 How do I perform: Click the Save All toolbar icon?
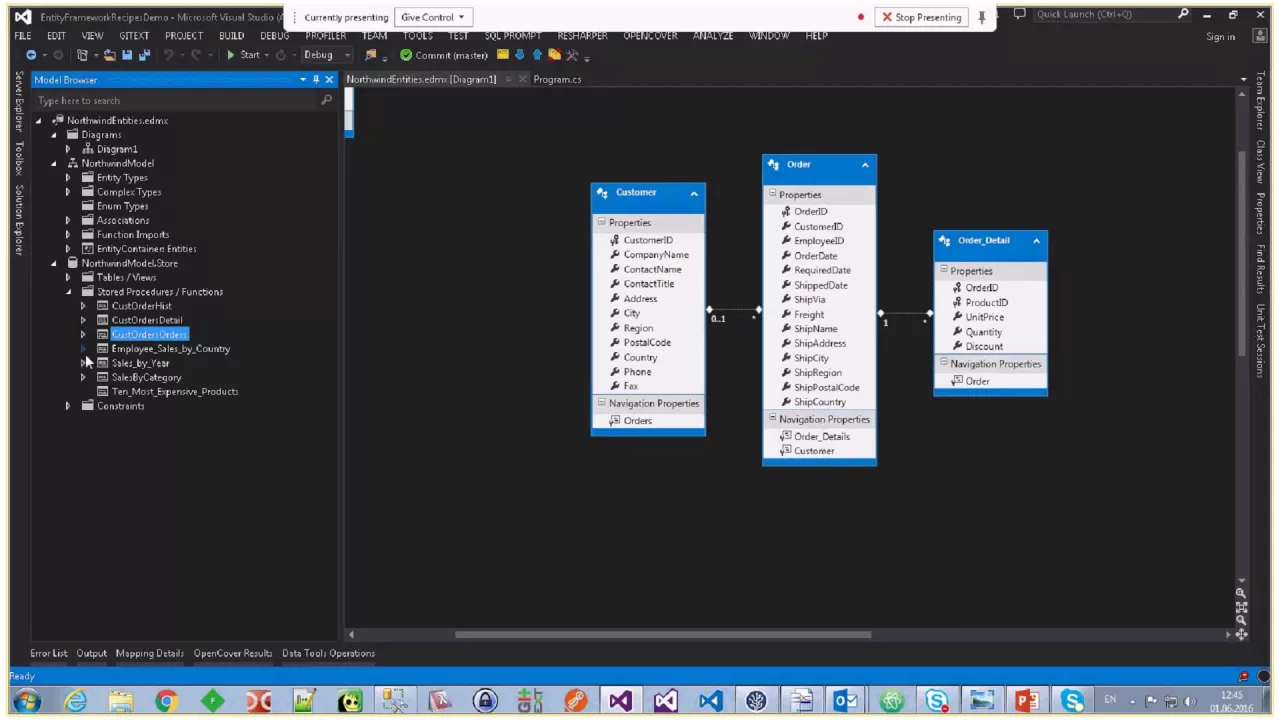click(x=143, y=55)
